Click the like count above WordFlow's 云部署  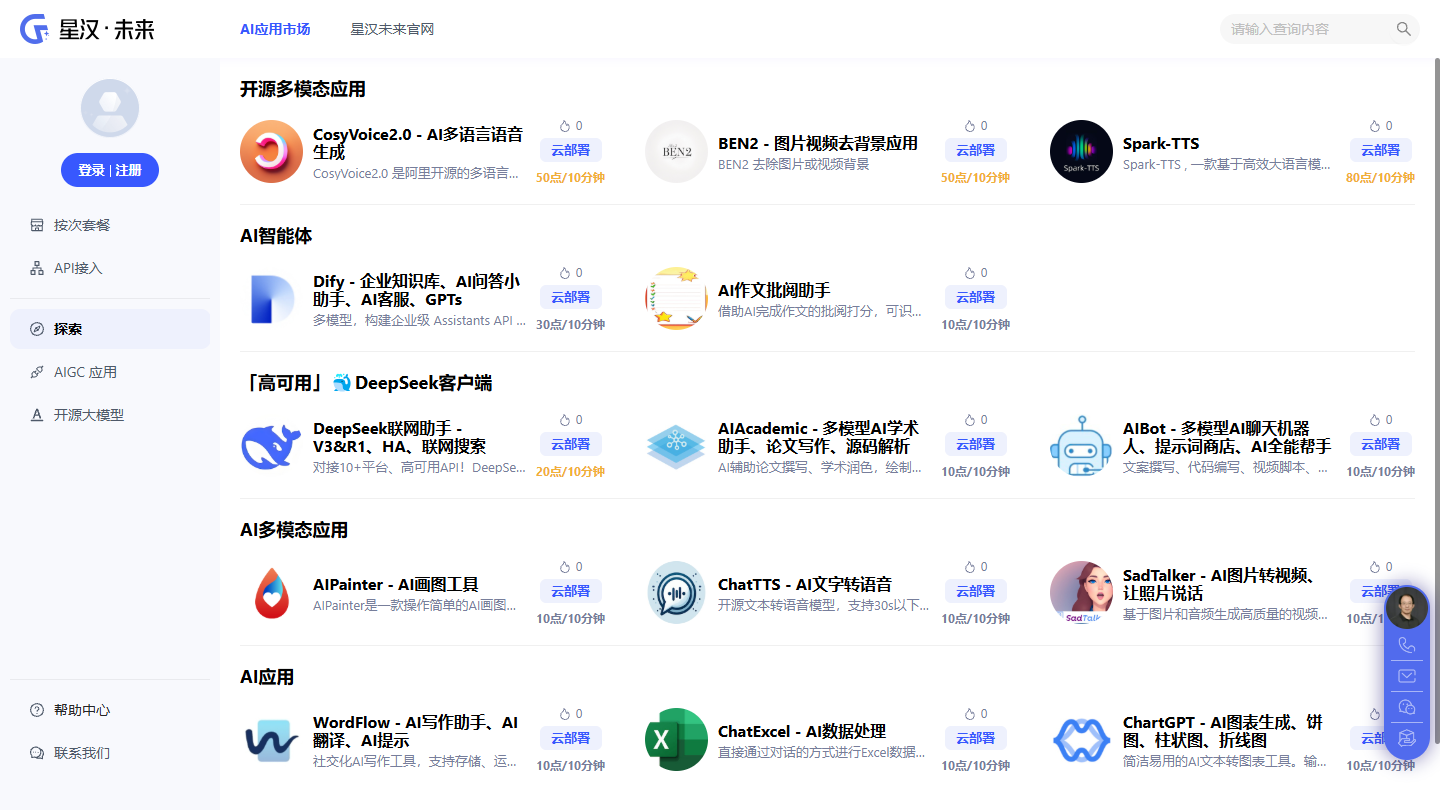pyautogui.click(x=571, y=714)
